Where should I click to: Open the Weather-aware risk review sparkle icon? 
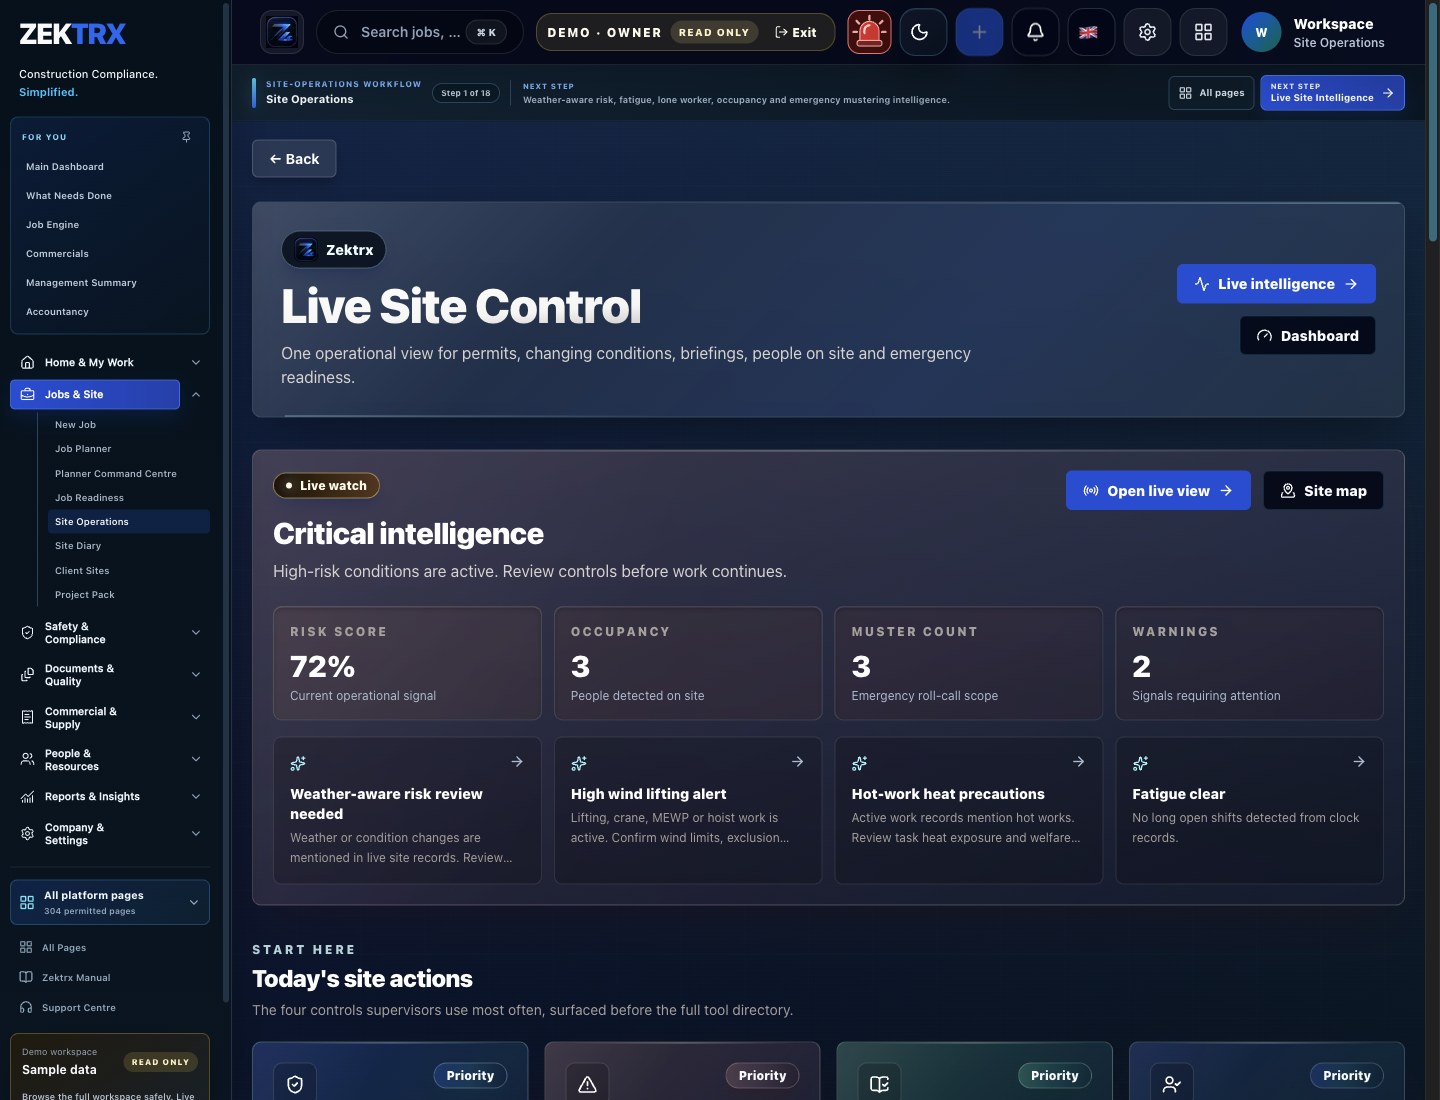coord(298,763)
